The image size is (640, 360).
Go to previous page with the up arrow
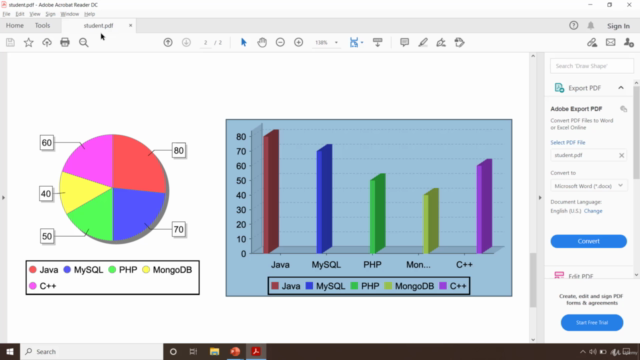[168, 42]
